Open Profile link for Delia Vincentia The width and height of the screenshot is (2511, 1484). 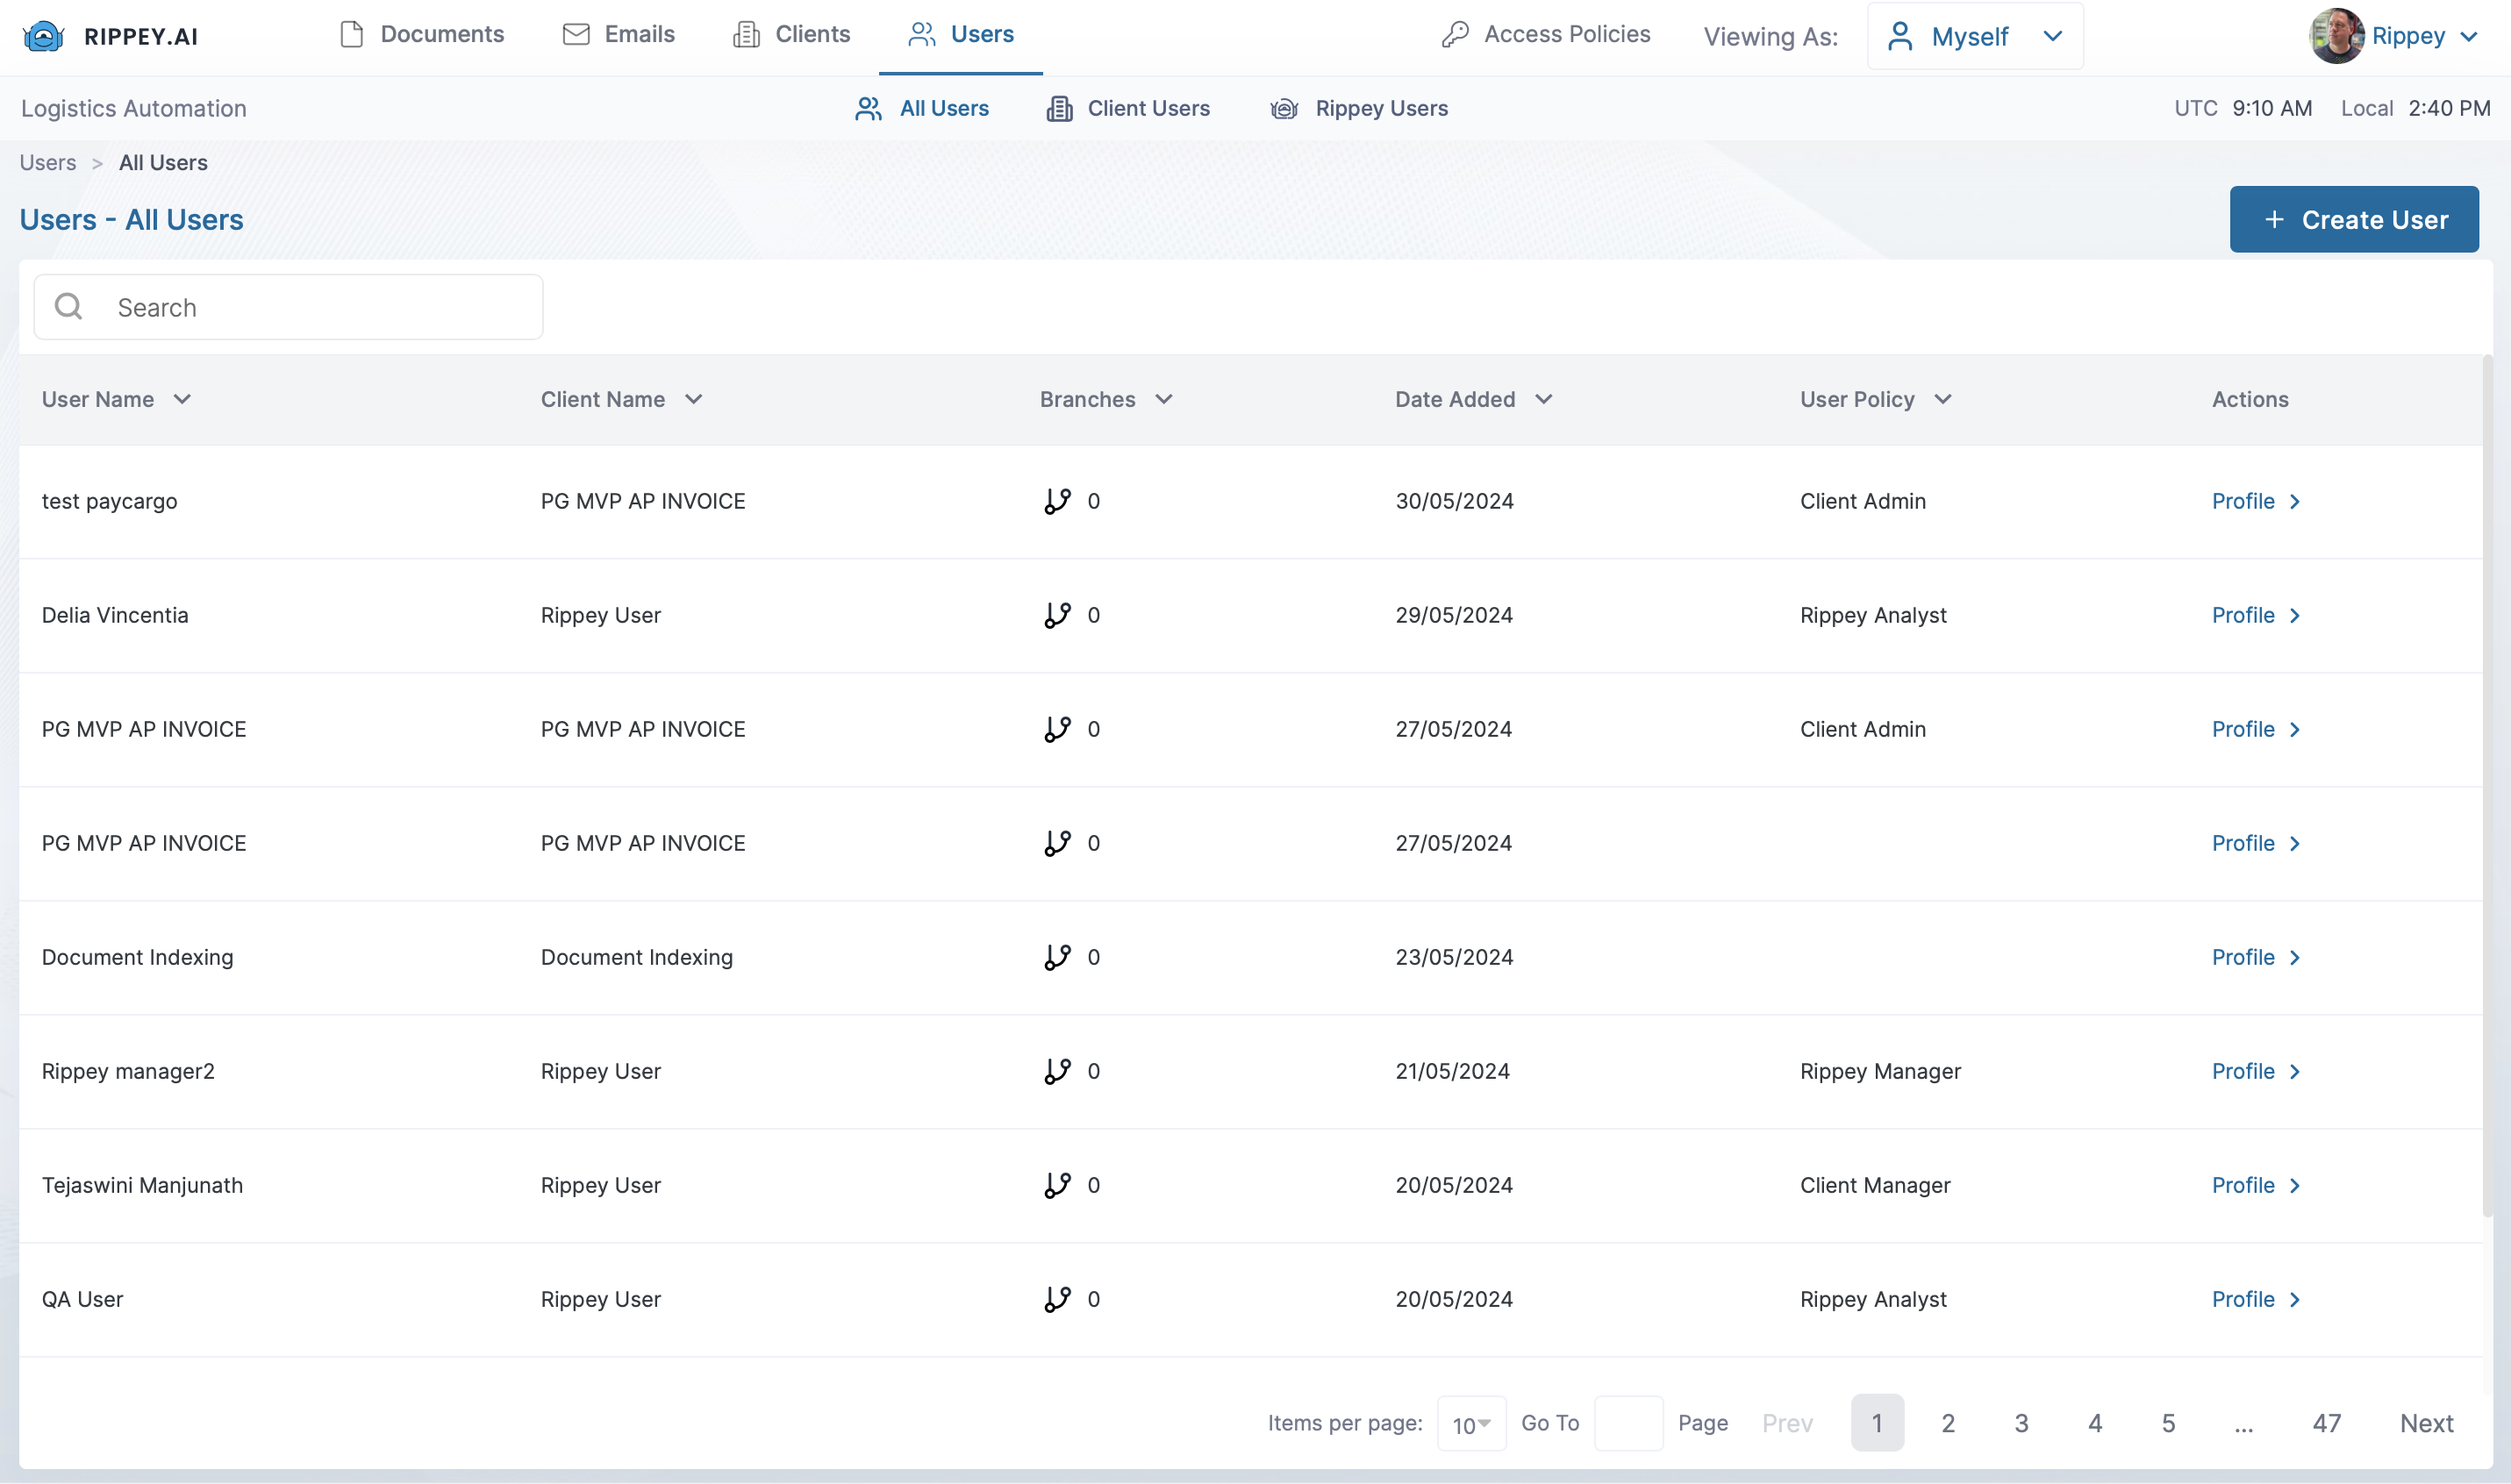coord(2255,615)
